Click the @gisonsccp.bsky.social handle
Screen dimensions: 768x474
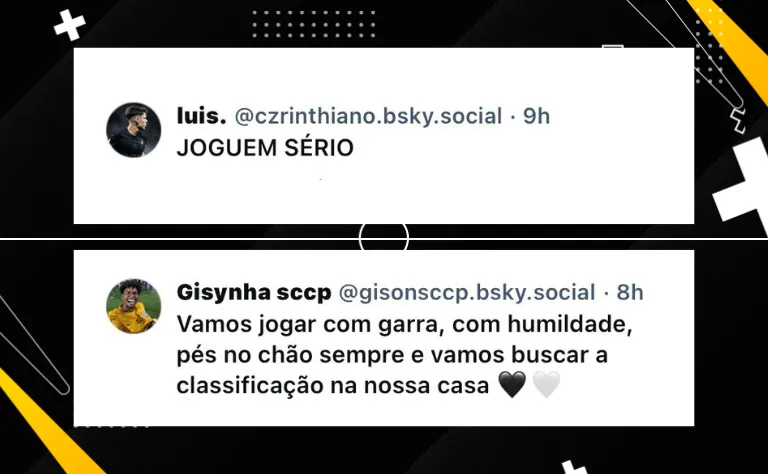pyautogui.click(x=467, y=292)
